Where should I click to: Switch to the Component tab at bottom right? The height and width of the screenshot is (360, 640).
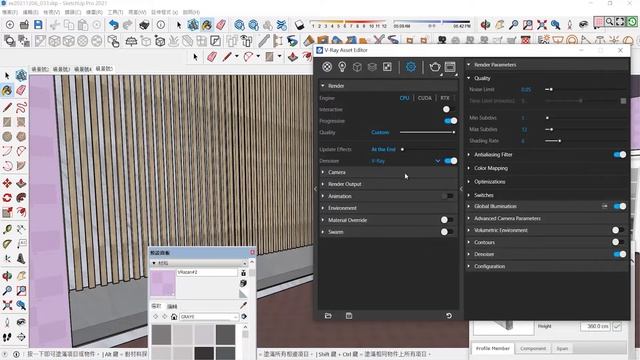coord(533,349)
